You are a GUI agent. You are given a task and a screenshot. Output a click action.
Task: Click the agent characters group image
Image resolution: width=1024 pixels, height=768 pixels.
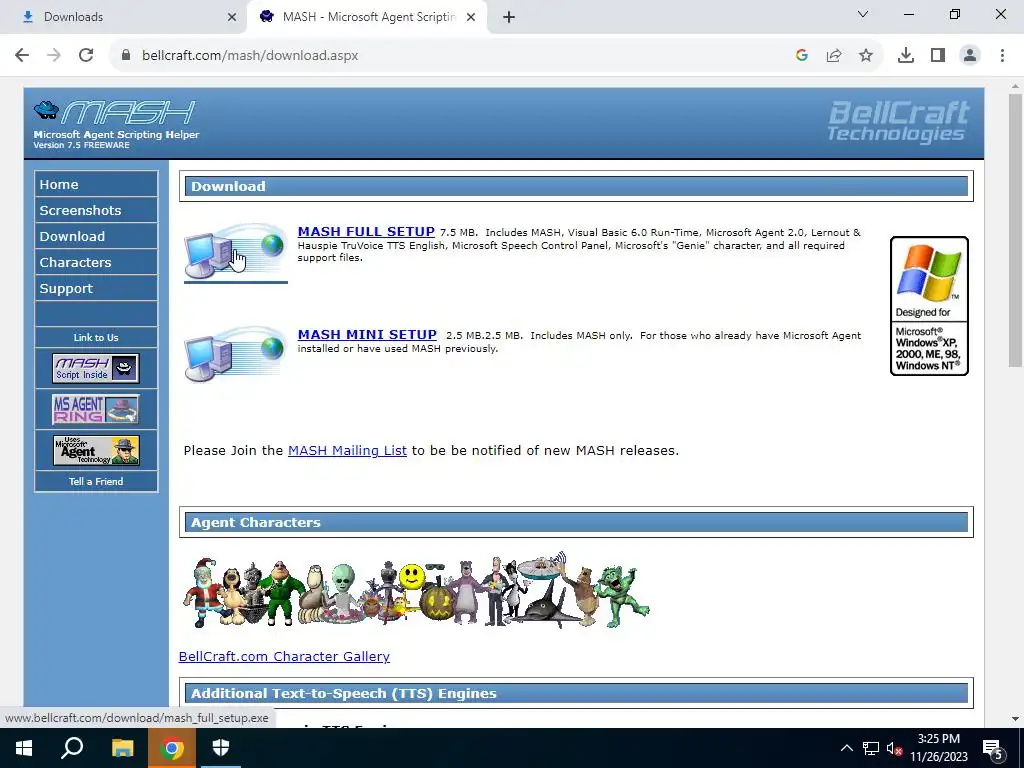click(x=416, y=591)
